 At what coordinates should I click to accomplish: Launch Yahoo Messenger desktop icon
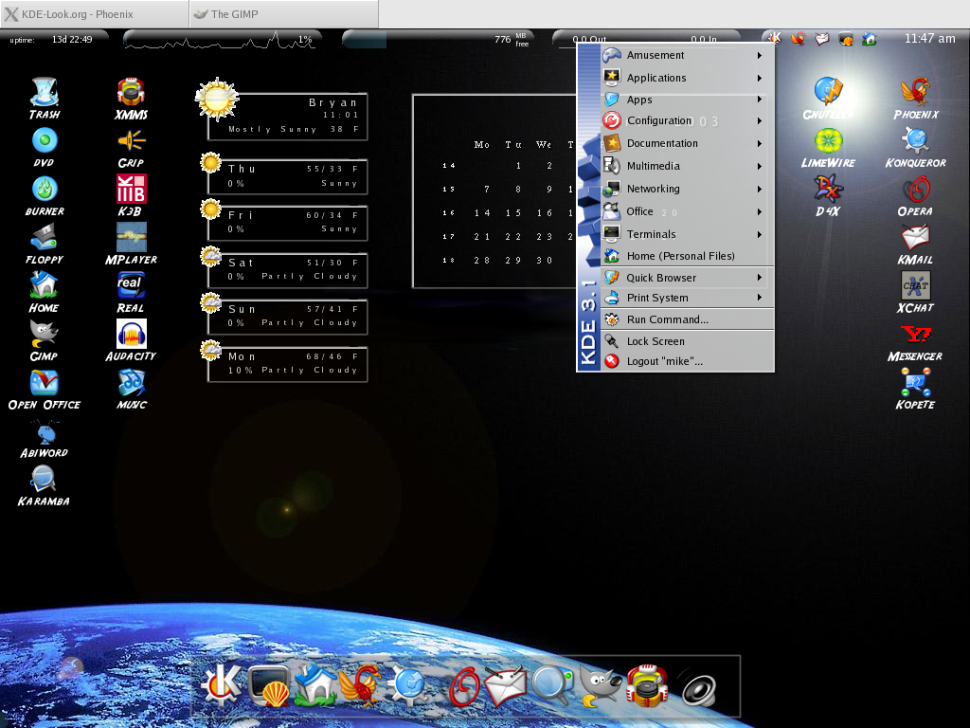click(x=916, y=341)
